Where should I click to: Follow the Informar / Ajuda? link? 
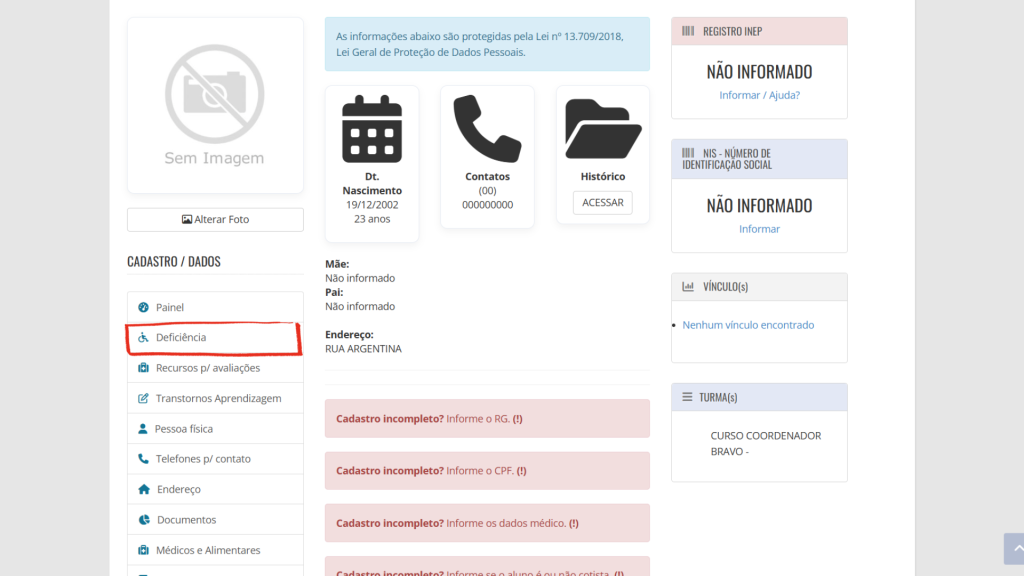point(759,95)
